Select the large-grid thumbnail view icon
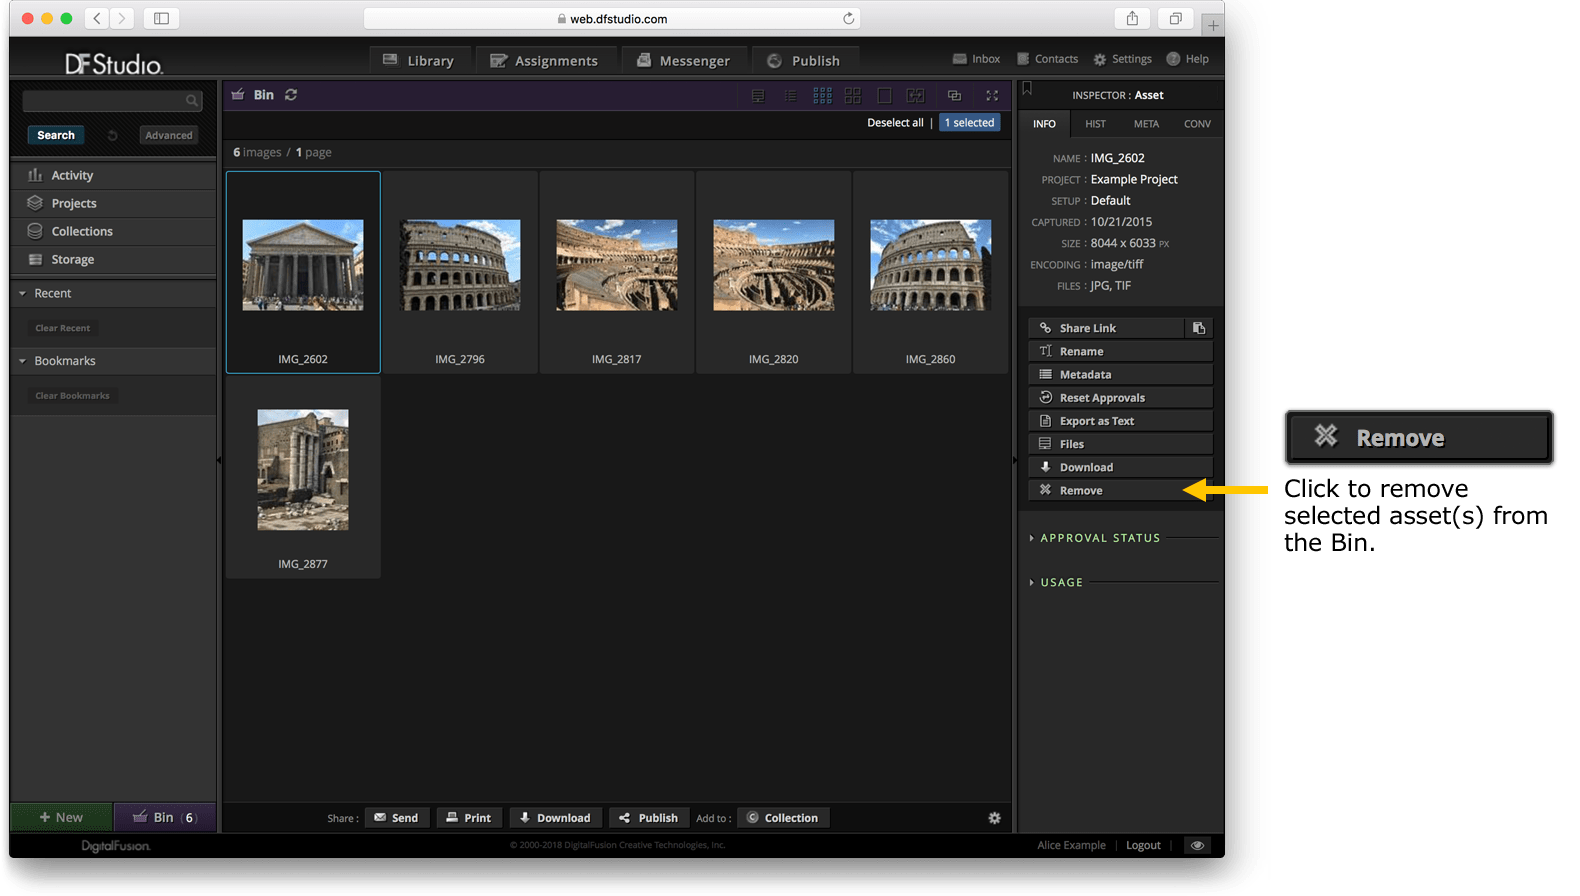1580x896 pixels. point(853,95)
